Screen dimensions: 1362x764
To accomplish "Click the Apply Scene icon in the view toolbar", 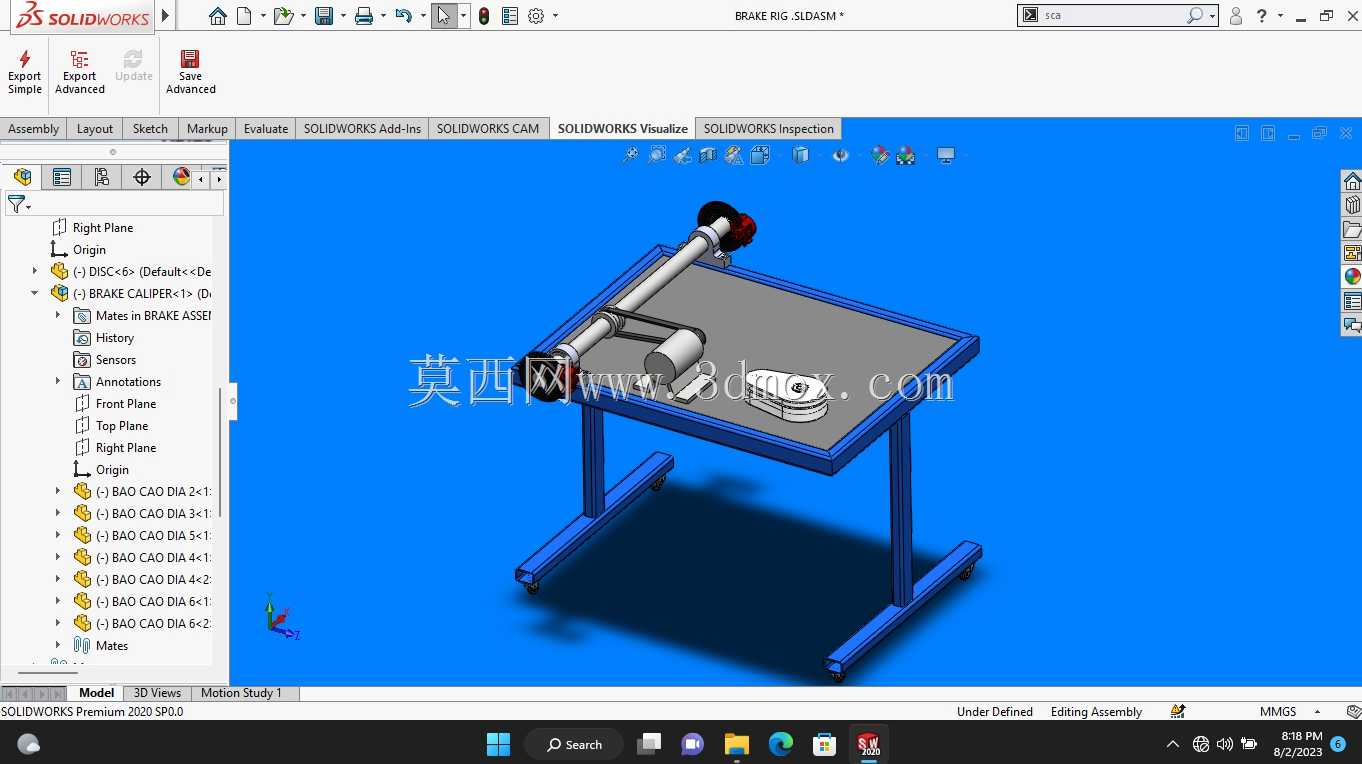I will click(x=906, y=155).
